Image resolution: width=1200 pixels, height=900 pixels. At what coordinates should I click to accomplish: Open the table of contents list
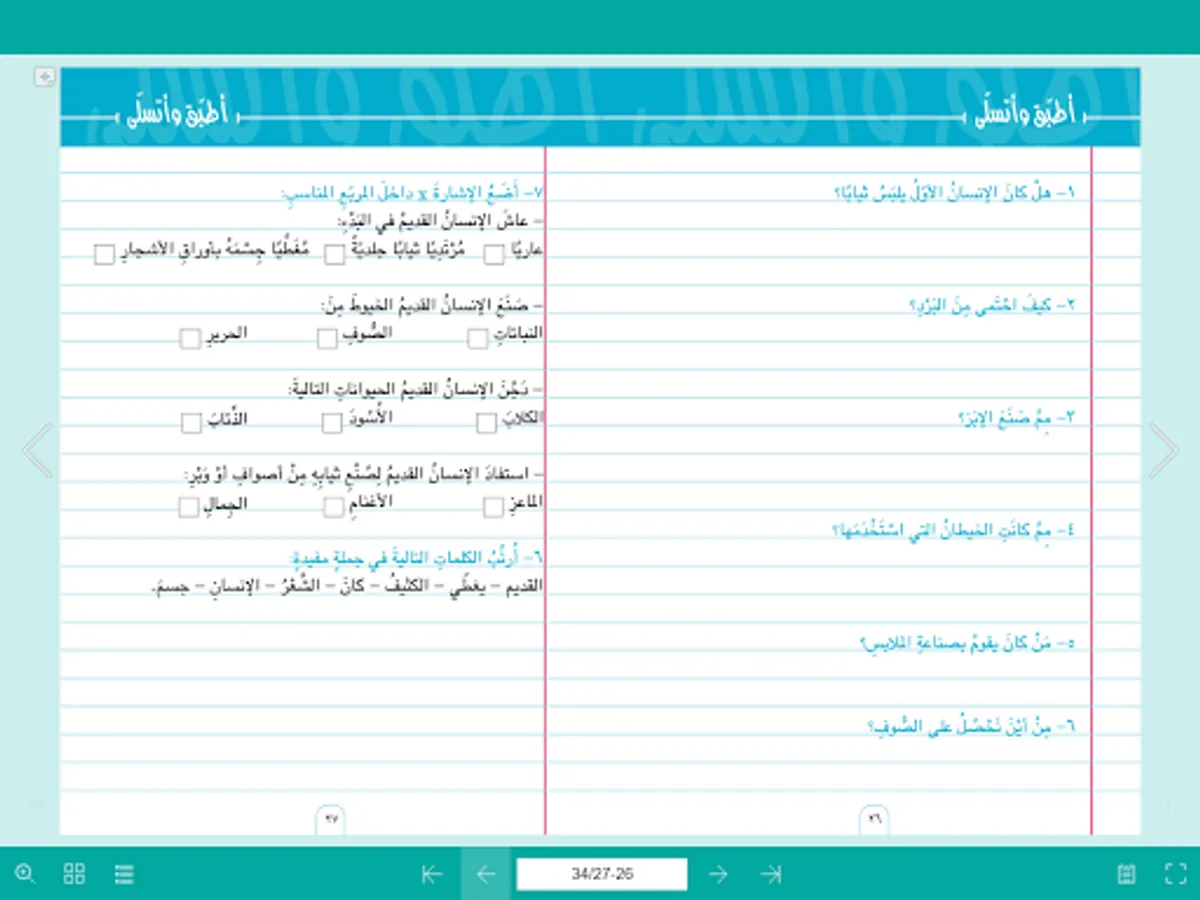(x=124, y=874)
